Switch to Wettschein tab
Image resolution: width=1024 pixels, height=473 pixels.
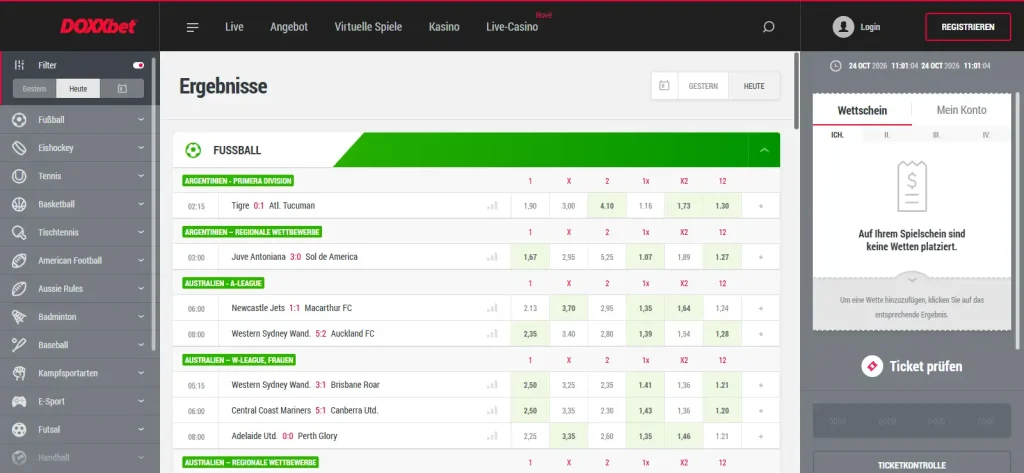(x=862, y=110)
